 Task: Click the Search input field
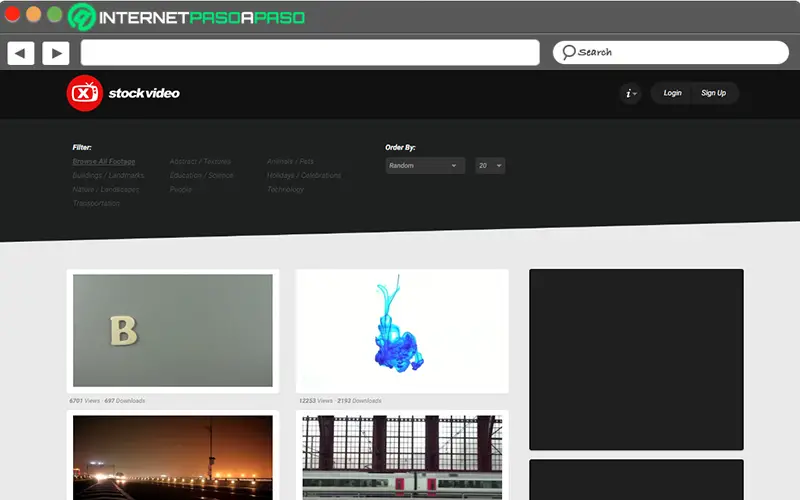(670, 52)
